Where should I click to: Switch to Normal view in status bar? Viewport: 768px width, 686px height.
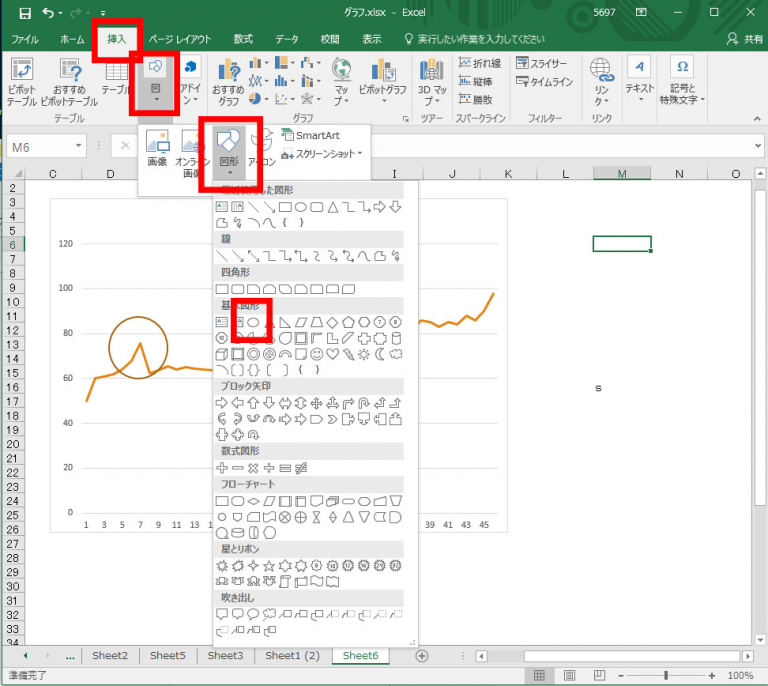(x=539, y=675)
